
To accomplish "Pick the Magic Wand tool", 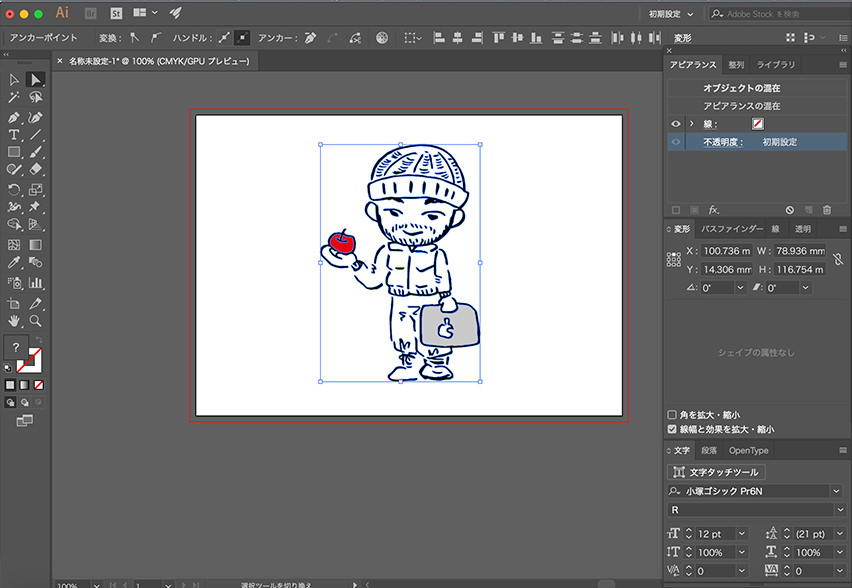I will point(14,98).
